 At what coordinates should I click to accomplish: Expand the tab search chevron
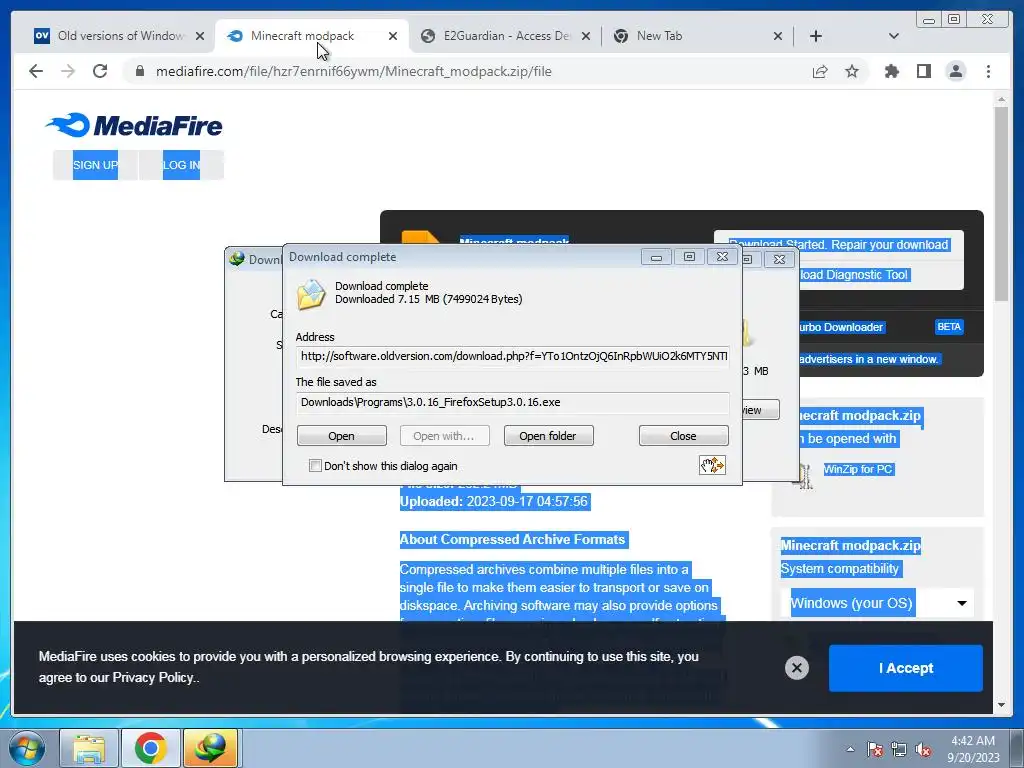click(894, 36)
